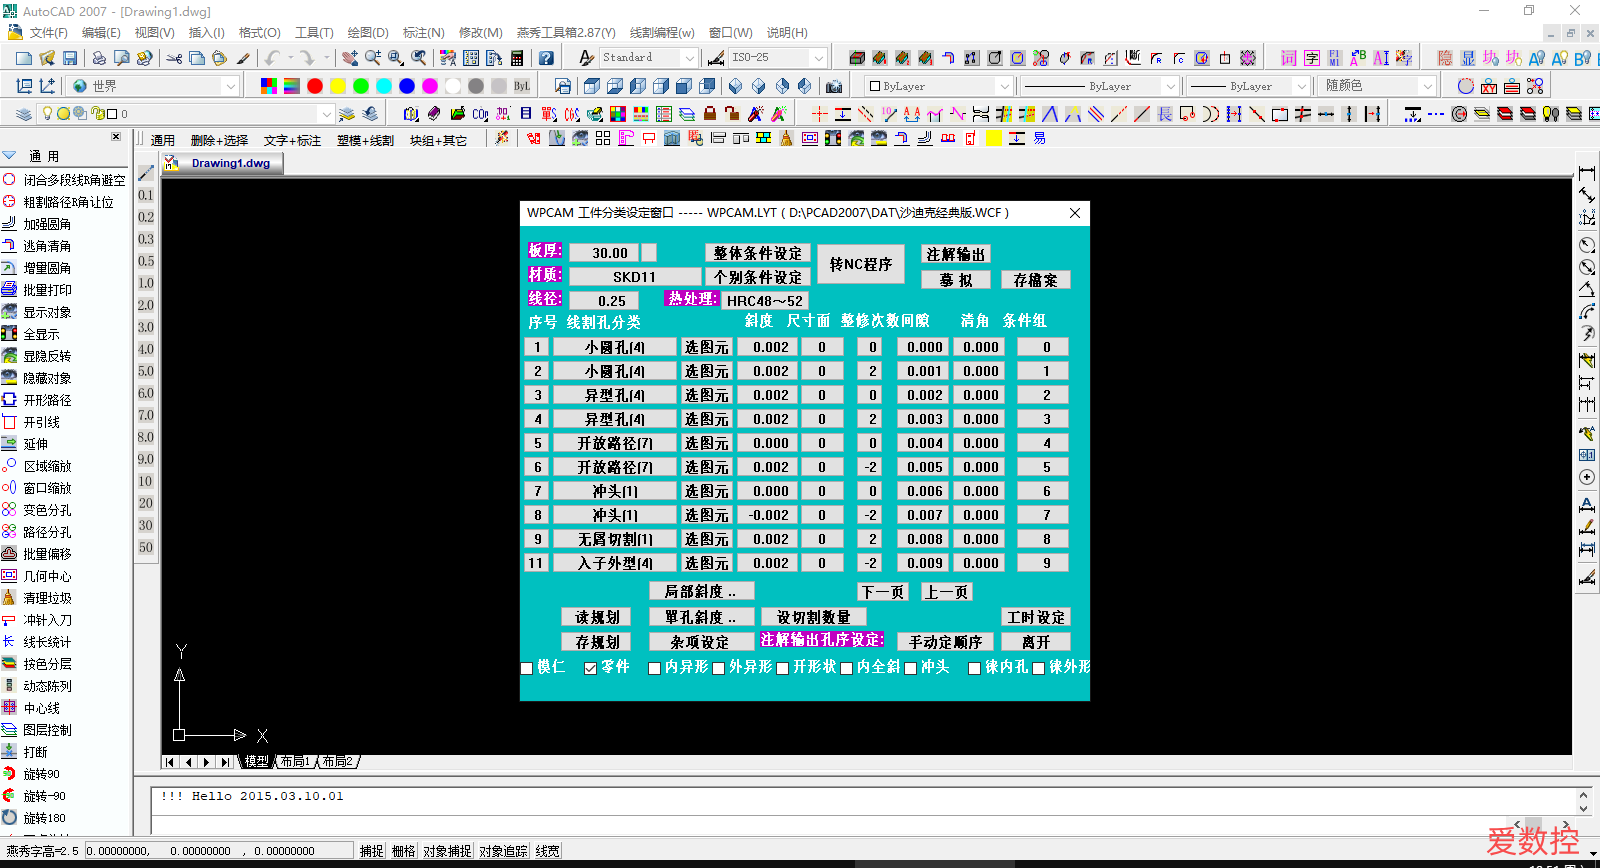Click the 离开 exit button
The width and height of the screenshot is (1600, 868).
(1036, 642)
